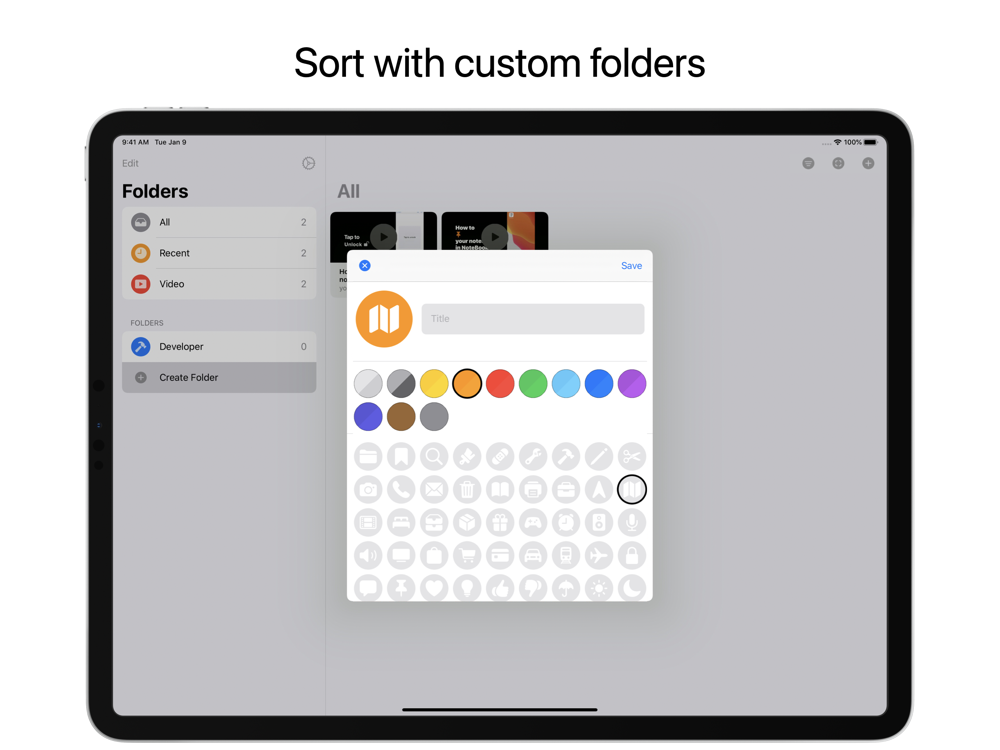Screen dimensions: 1000x750
Task: Click the Title input field
Action: 533,319
